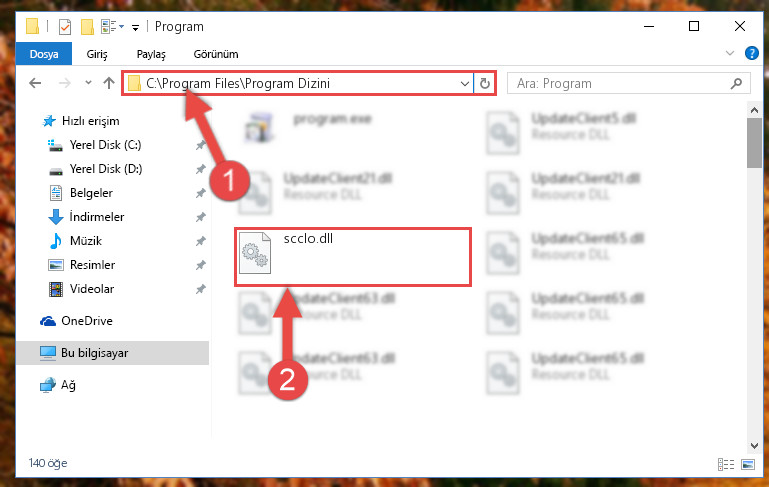Click the Up one level arrow
Image resolution: width=769 pixels, height=487 pixels.
109,83
